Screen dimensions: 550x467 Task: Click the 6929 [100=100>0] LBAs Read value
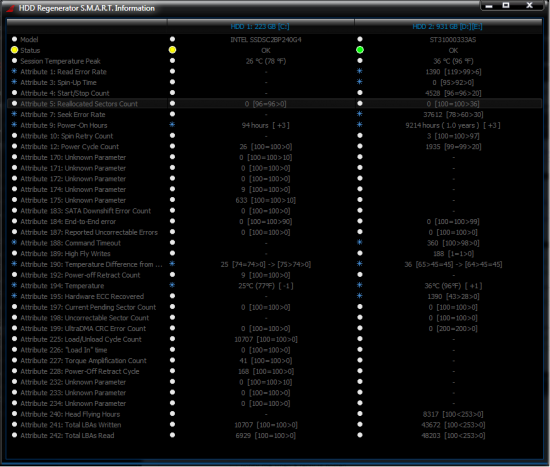point(266,436)
